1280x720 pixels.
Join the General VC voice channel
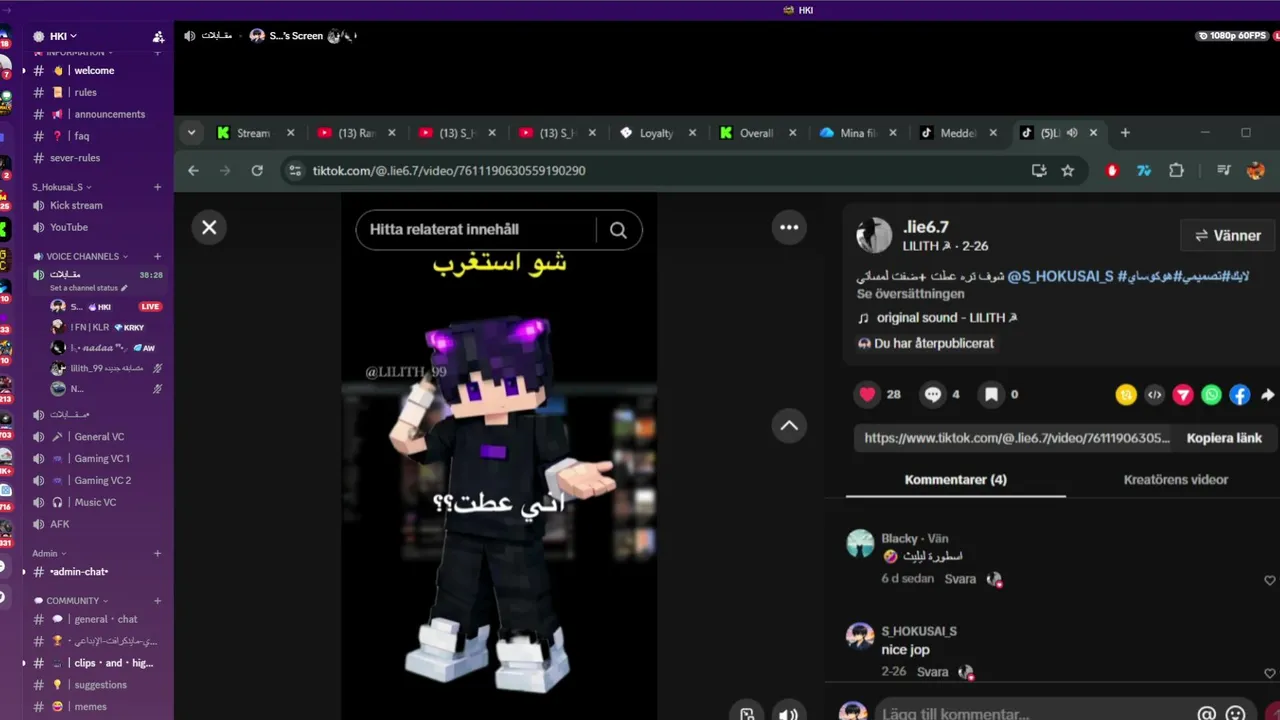97,437
